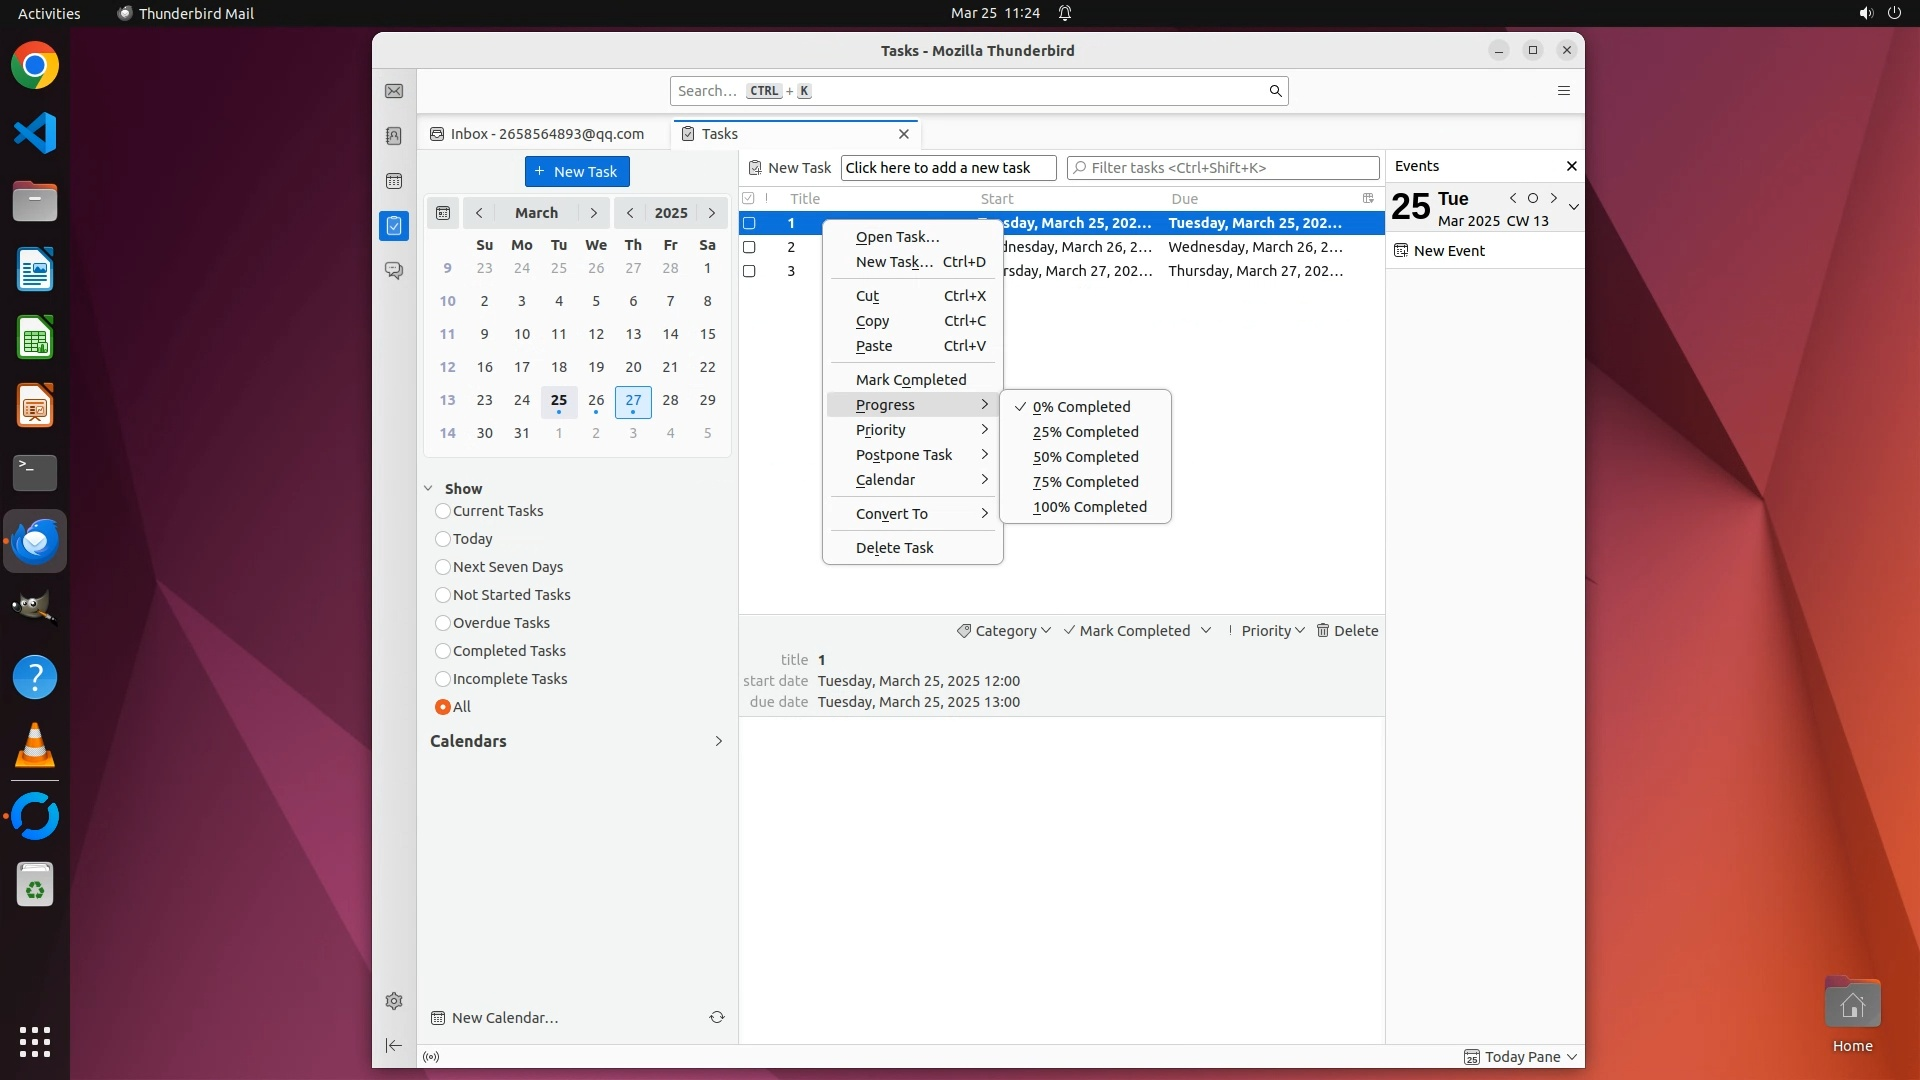Open the Chat space icon
Image resolution: width=1920 pixels, height=1080 pixels.
(394, 271)
